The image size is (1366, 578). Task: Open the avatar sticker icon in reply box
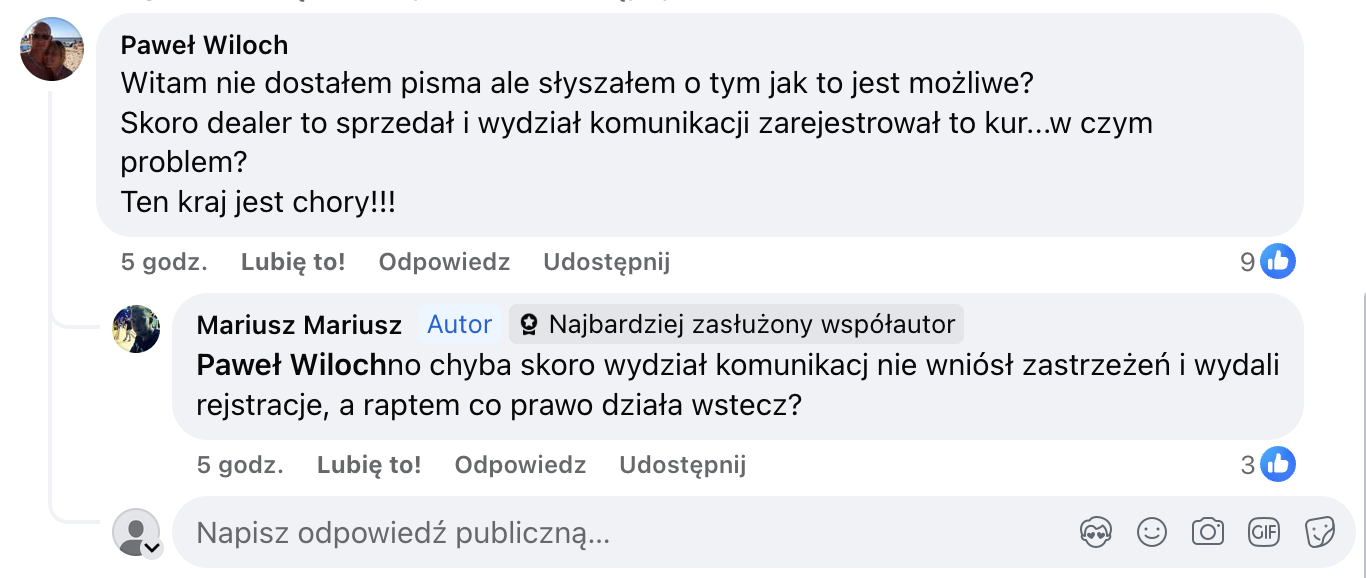click(x=1096, y=532)
